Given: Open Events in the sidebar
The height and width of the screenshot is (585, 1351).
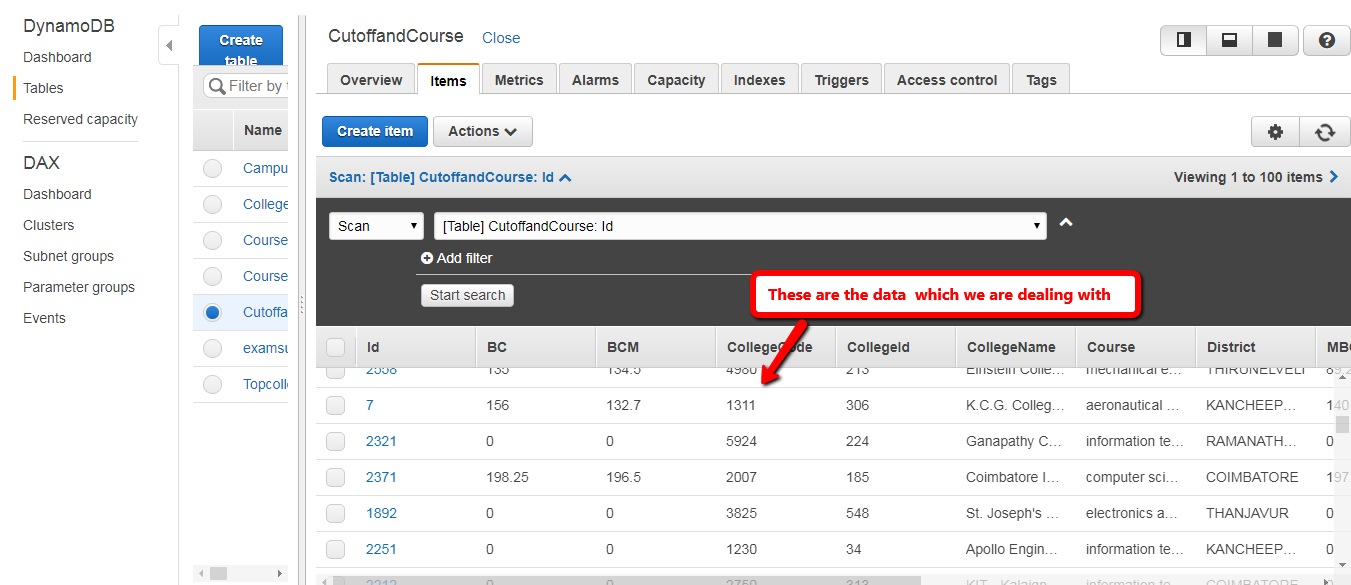Looking at the screenshot, I should click(x=44, y=318).
